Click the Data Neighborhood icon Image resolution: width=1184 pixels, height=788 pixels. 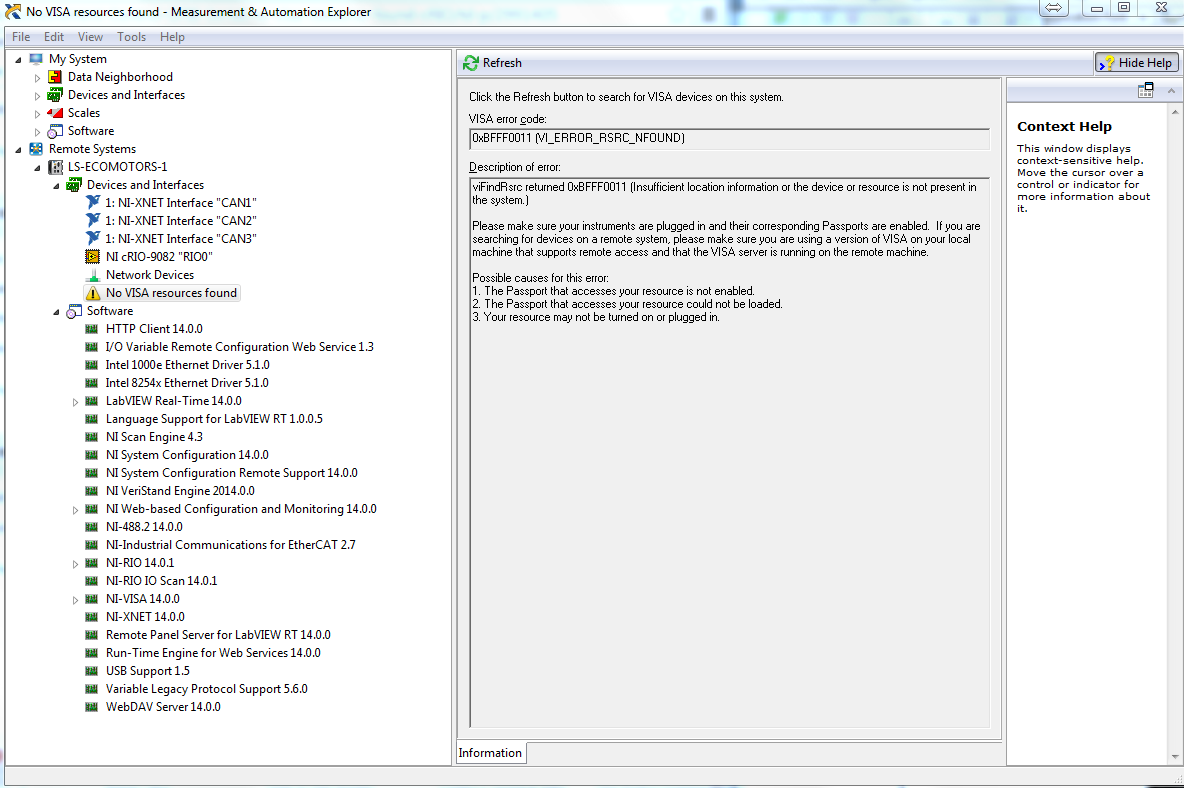click(54, 77)
